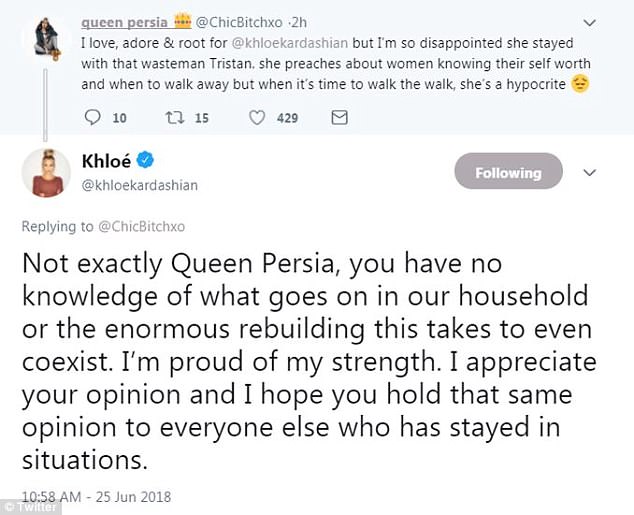Viewport: 634px width, 515px height.
Task: Retweet the queen persia tweet
Action: (177, 118)
